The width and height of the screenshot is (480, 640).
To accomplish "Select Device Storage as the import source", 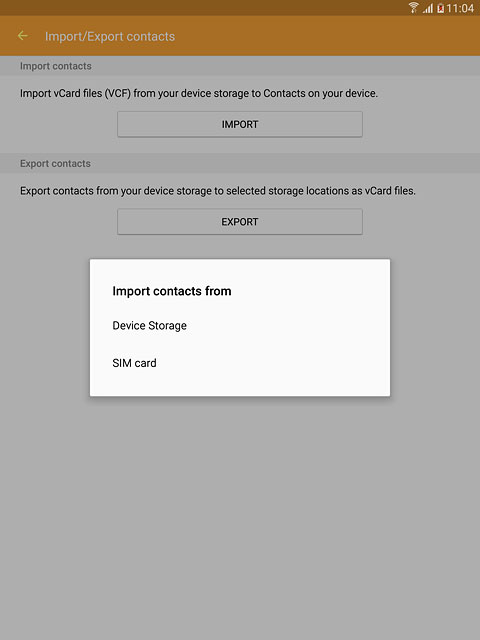I will pyautogui.click(x=240, y=325).
